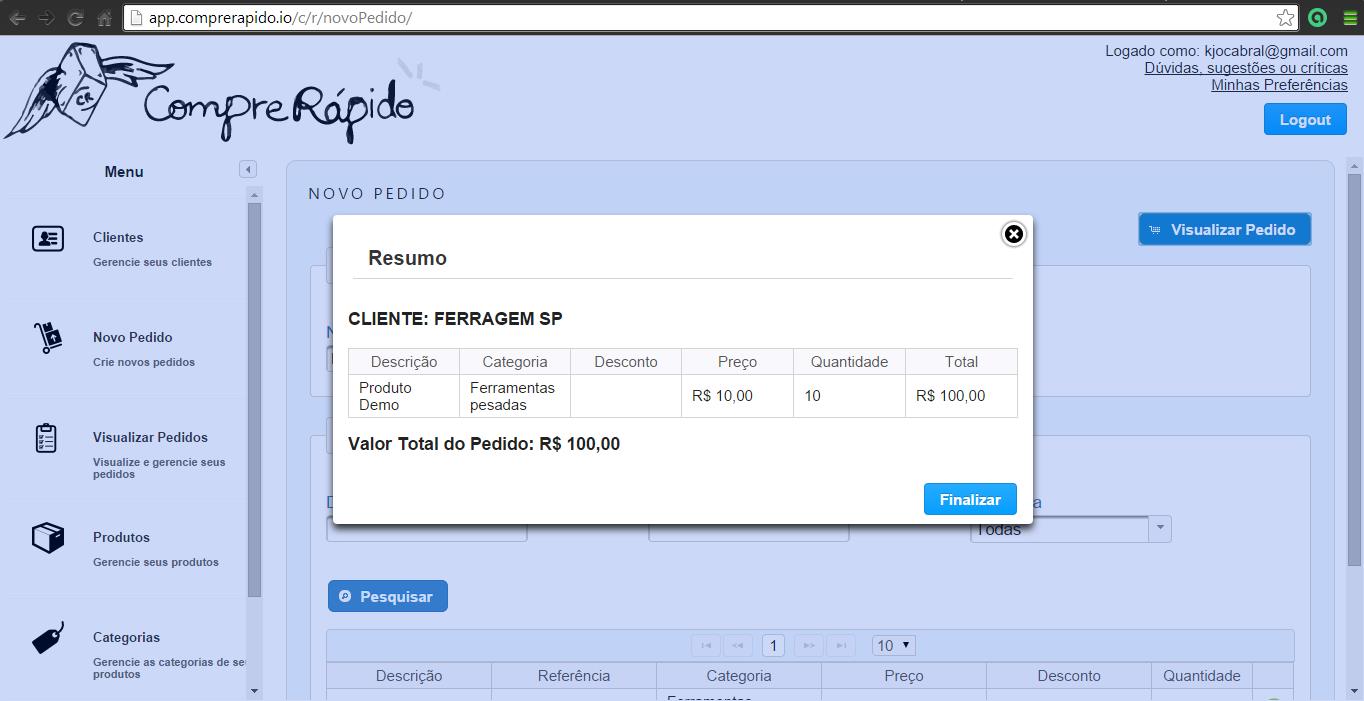Close the Resumo dialog with X icon

(1013, 234)
